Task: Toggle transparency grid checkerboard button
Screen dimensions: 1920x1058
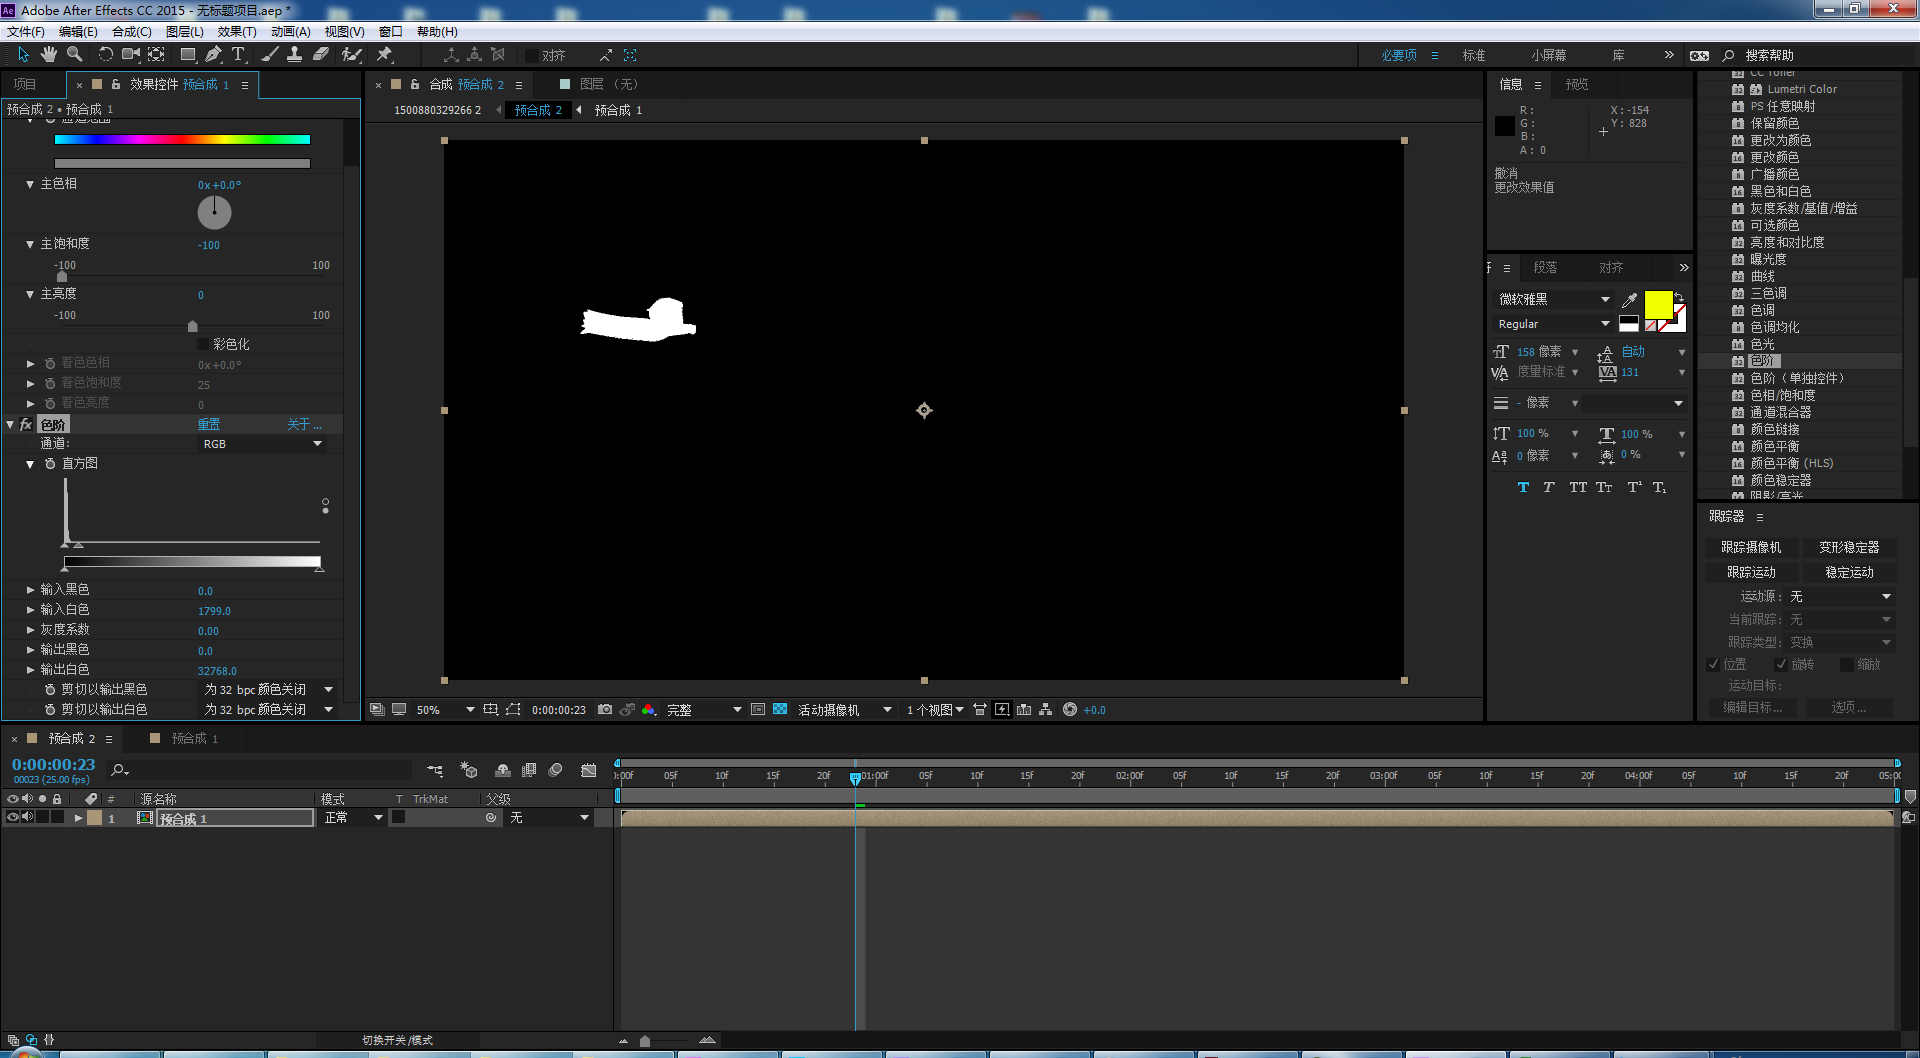Action: (x=780, y=710)
